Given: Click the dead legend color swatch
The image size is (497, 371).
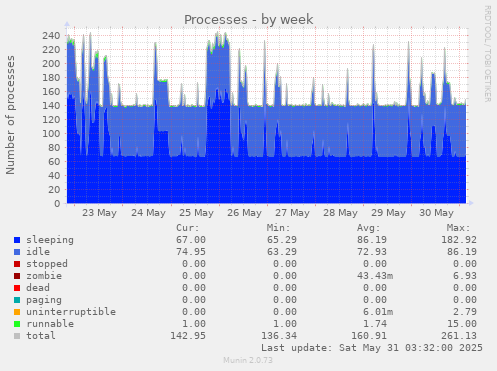Looking at the screenshot, I should pos(17,288).
